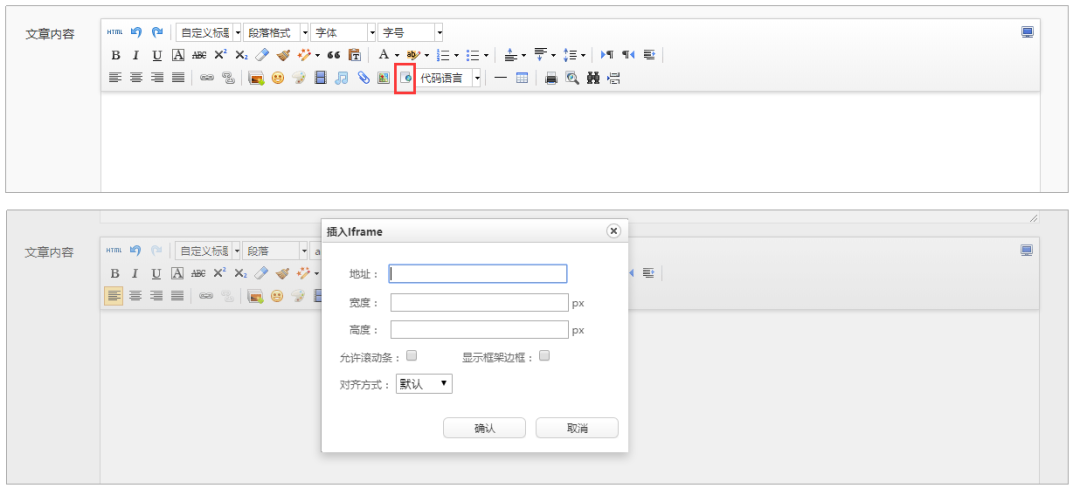Click the 确认 button
This screenshot has height=495, width=1080.
pos(484,428)
